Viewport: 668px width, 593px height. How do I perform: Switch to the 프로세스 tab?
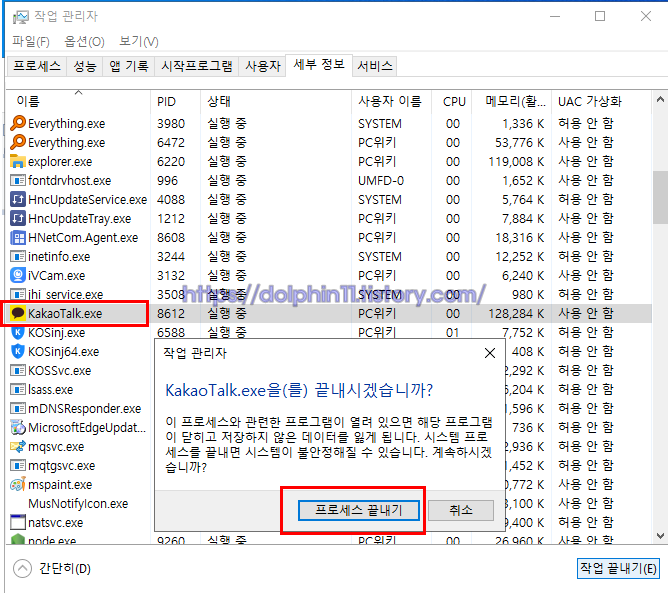(37, 66)
